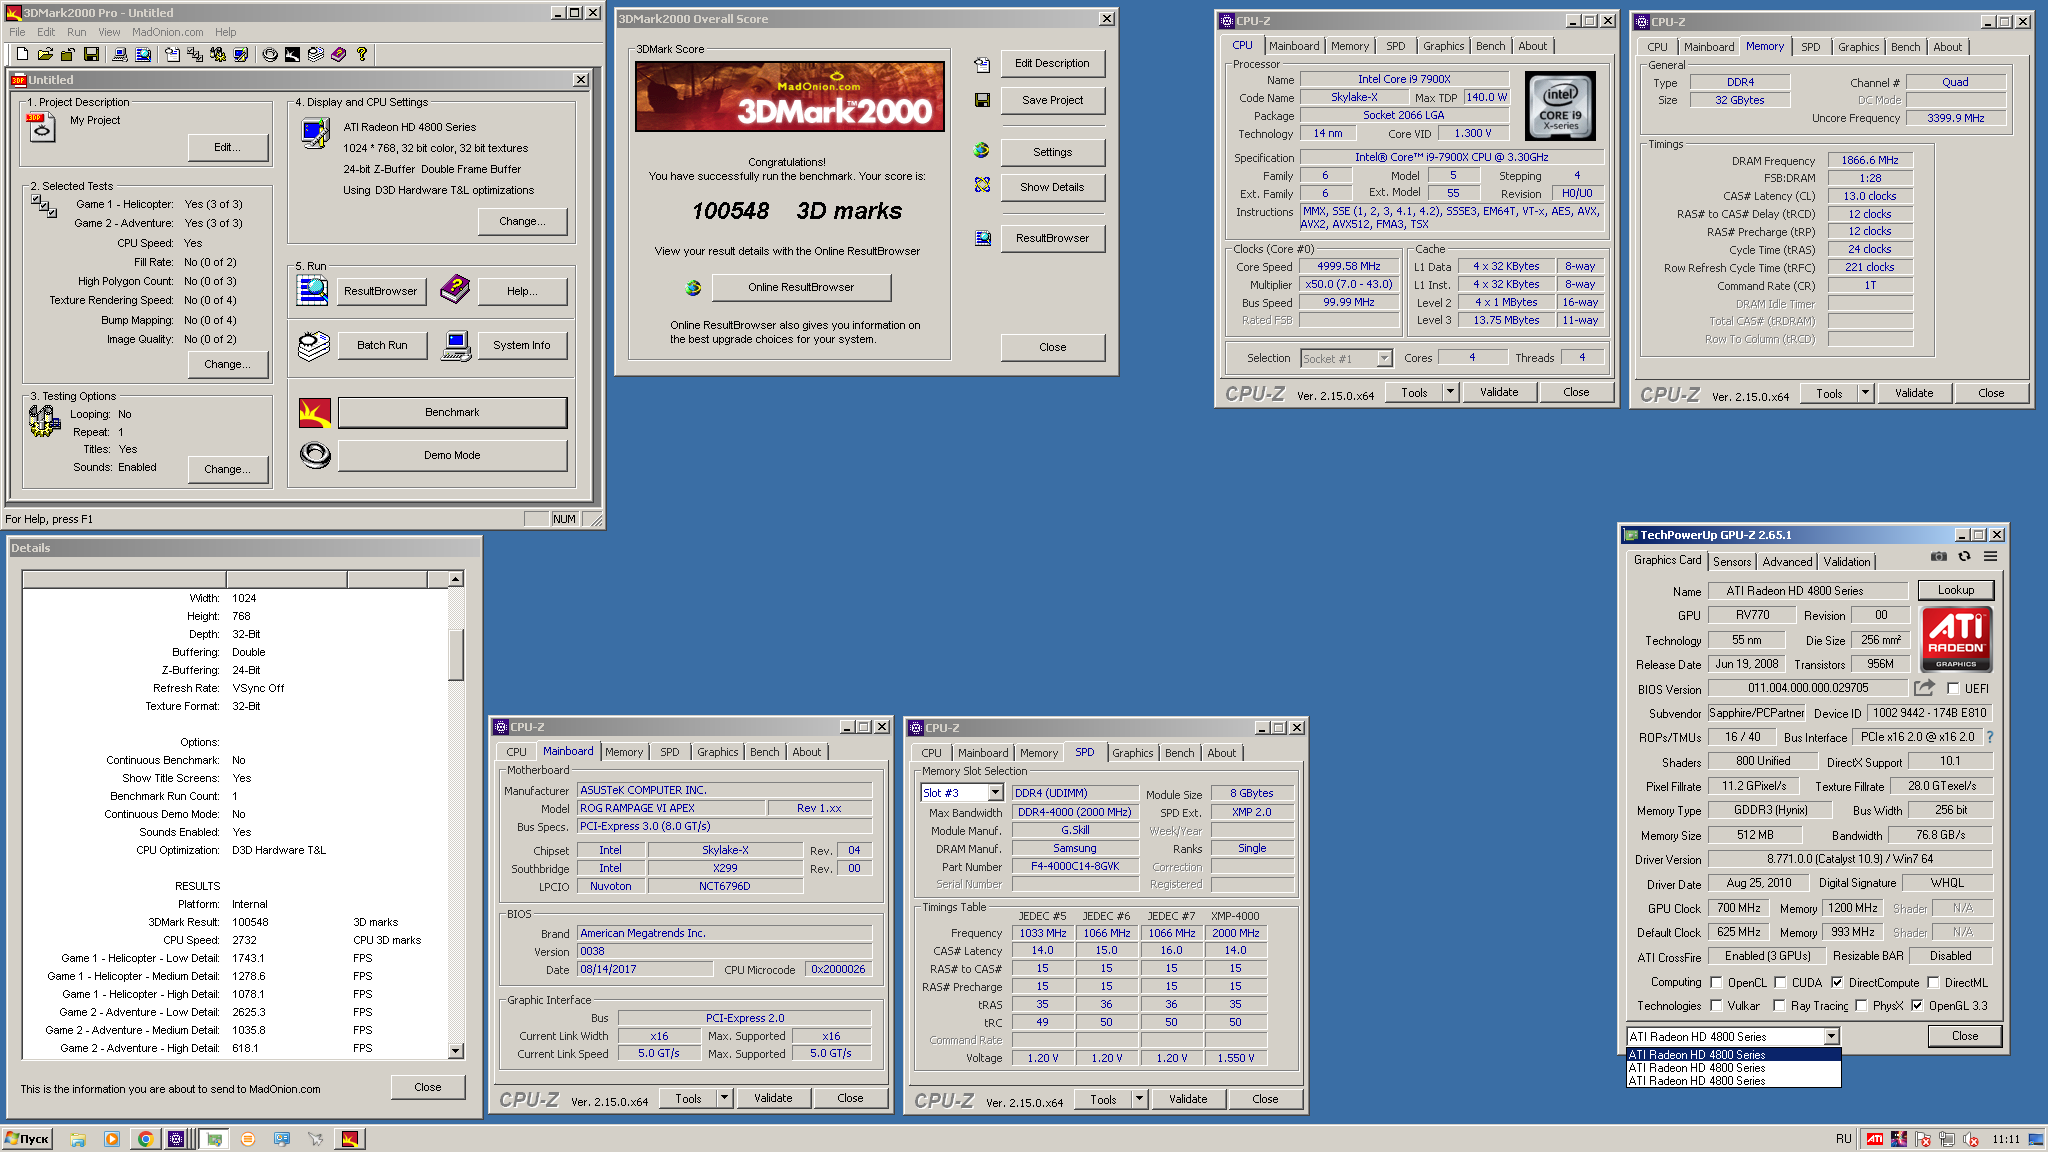
Task: Click Show Details button
Action: (1052, 188)
